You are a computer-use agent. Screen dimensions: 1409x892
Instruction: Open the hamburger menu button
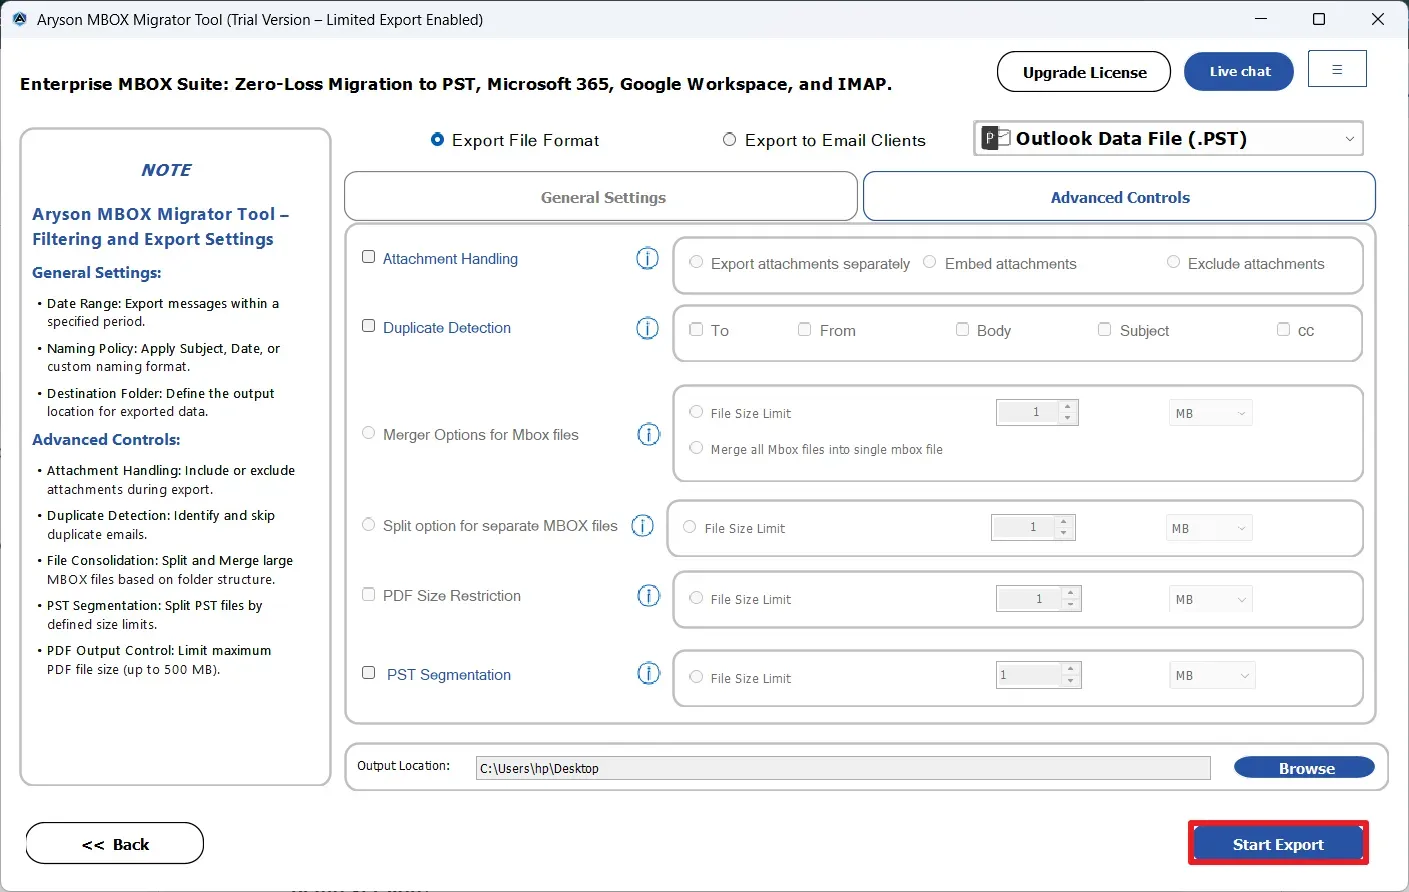pyautogui.click(x=1337, y=69)
